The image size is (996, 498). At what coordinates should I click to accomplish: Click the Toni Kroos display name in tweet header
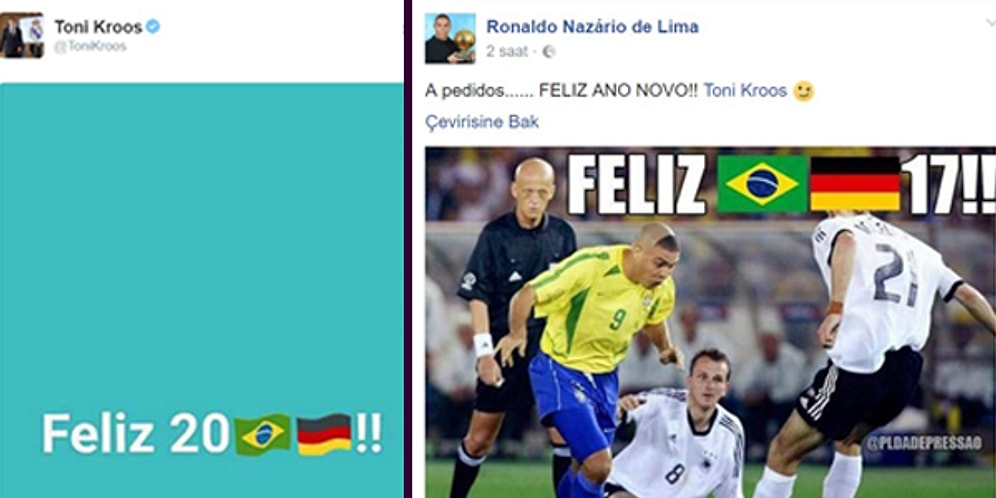[98, 27]
